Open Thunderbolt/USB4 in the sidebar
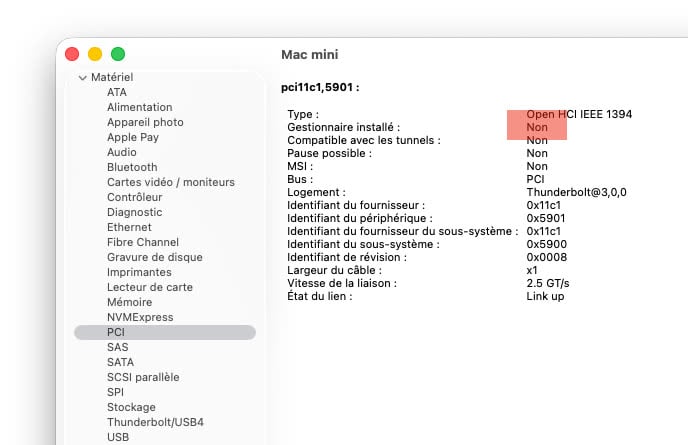688x445 pixels. point(155,422)
